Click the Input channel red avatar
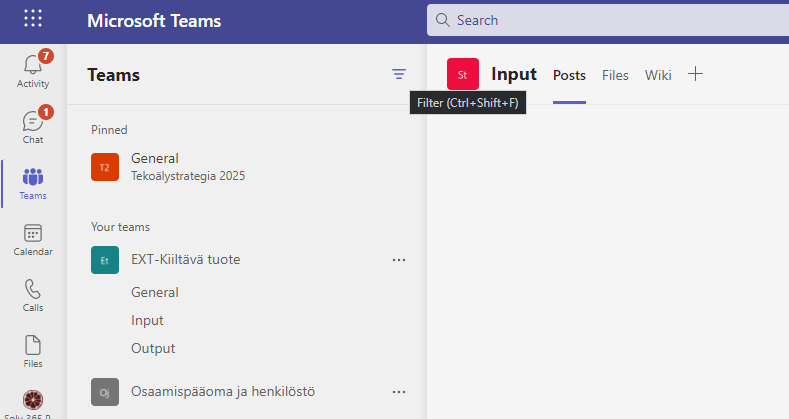789x419 pixels. point(463,74)
